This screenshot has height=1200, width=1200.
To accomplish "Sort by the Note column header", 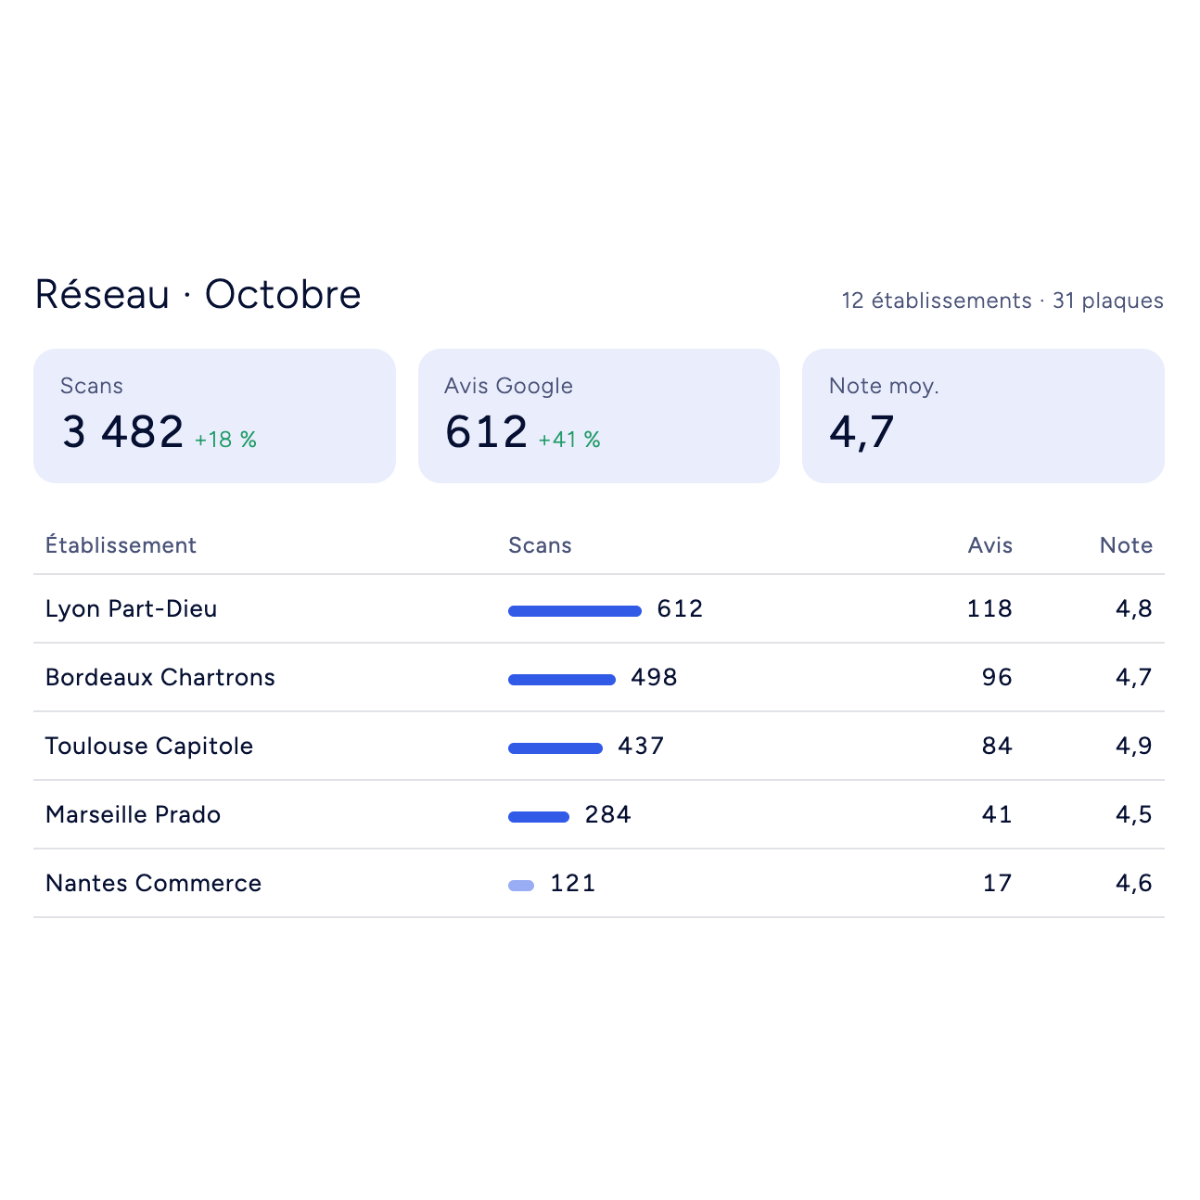I will click(1126, 545).
